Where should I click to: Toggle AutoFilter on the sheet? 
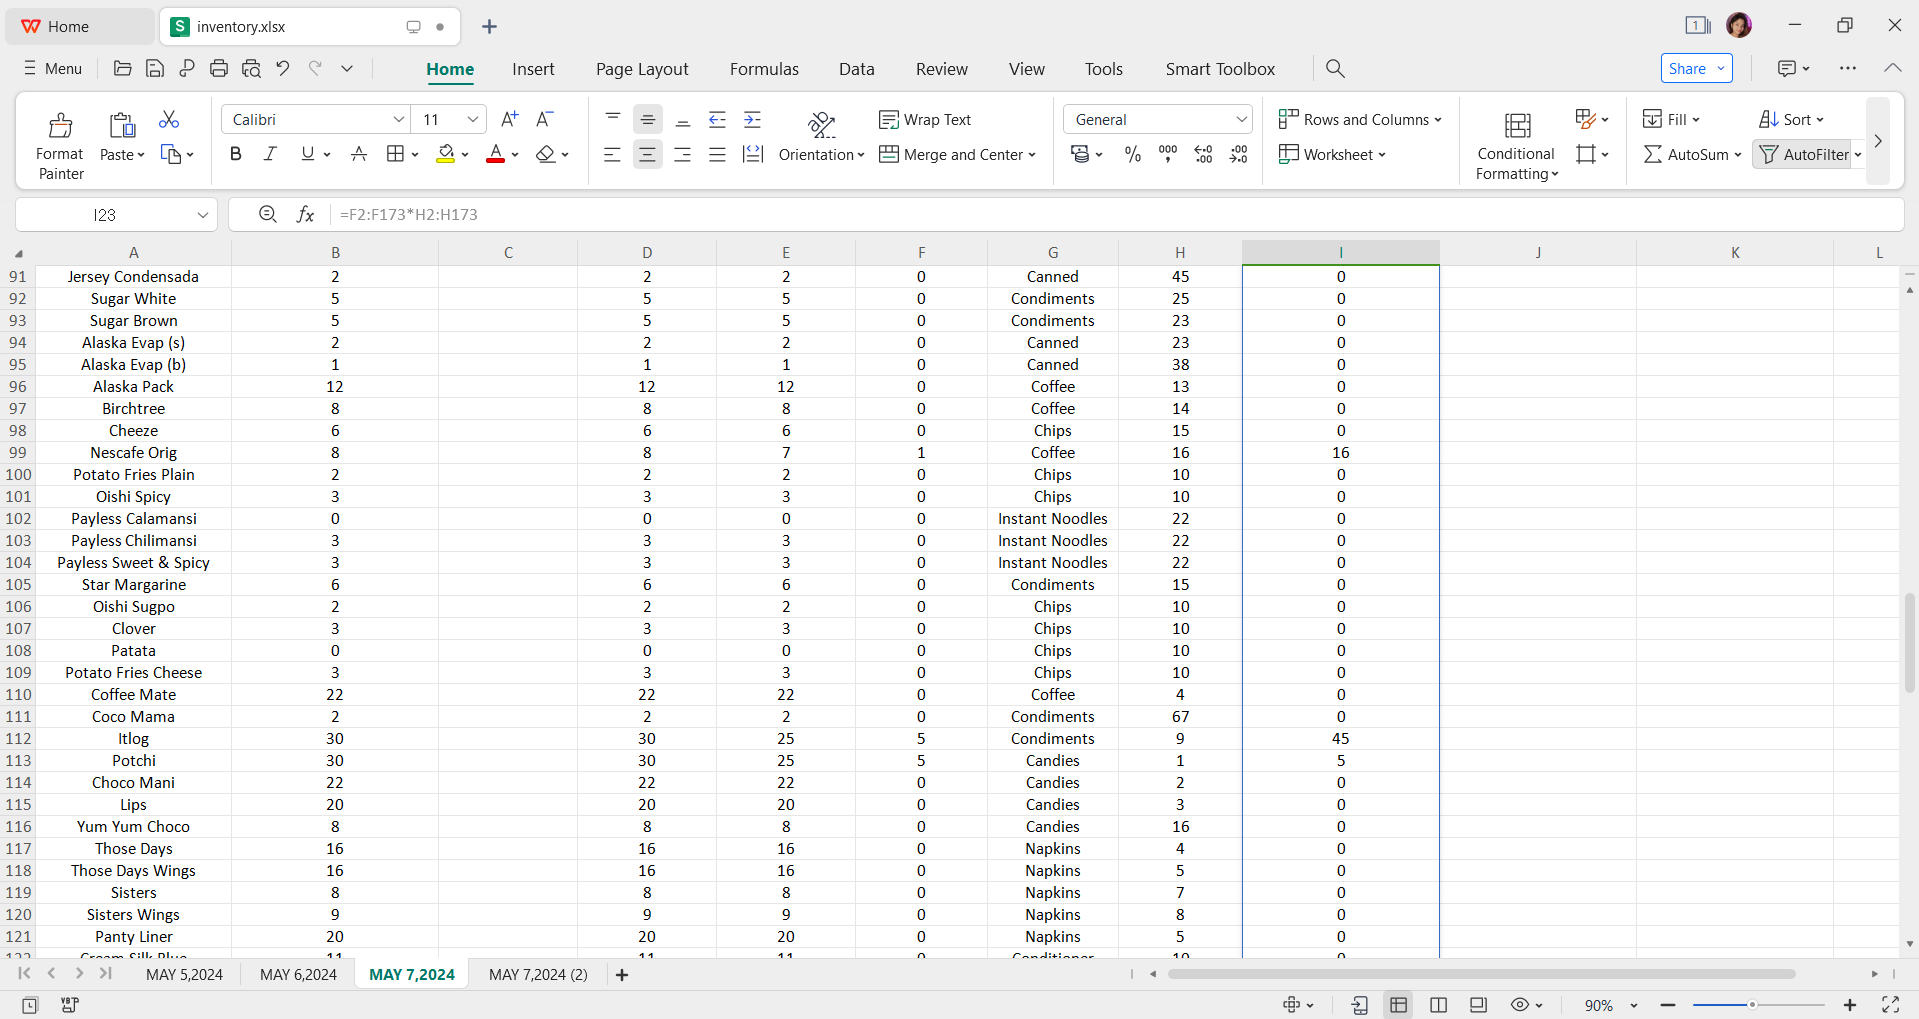click(x=1804, y=154)
